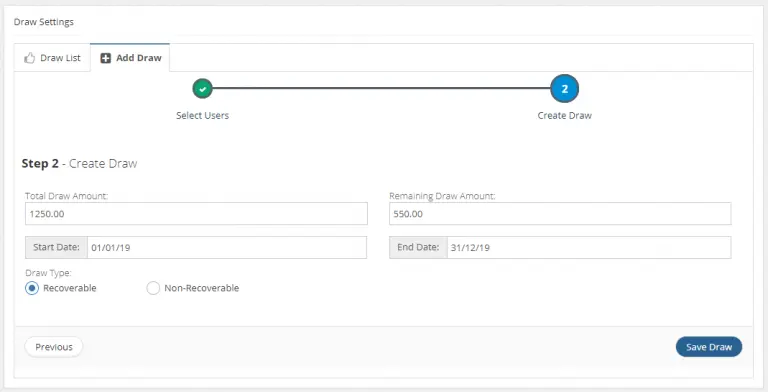768x392 pixels.
Task: Click the Save Draw button
Action: click(x=709, y=347)
